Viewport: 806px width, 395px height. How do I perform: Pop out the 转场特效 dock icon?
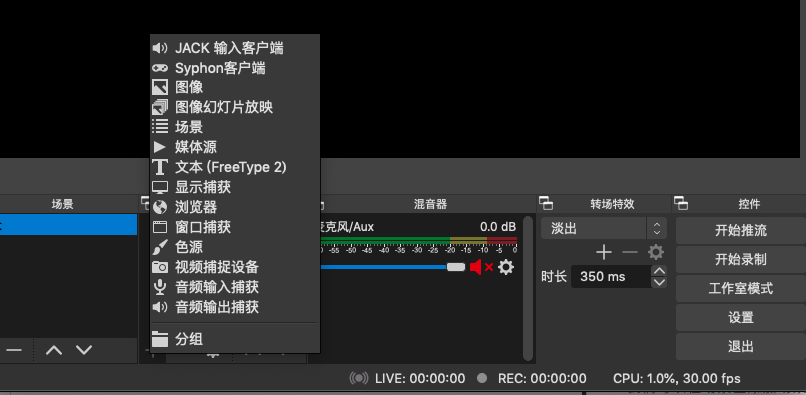pos(546,204)
